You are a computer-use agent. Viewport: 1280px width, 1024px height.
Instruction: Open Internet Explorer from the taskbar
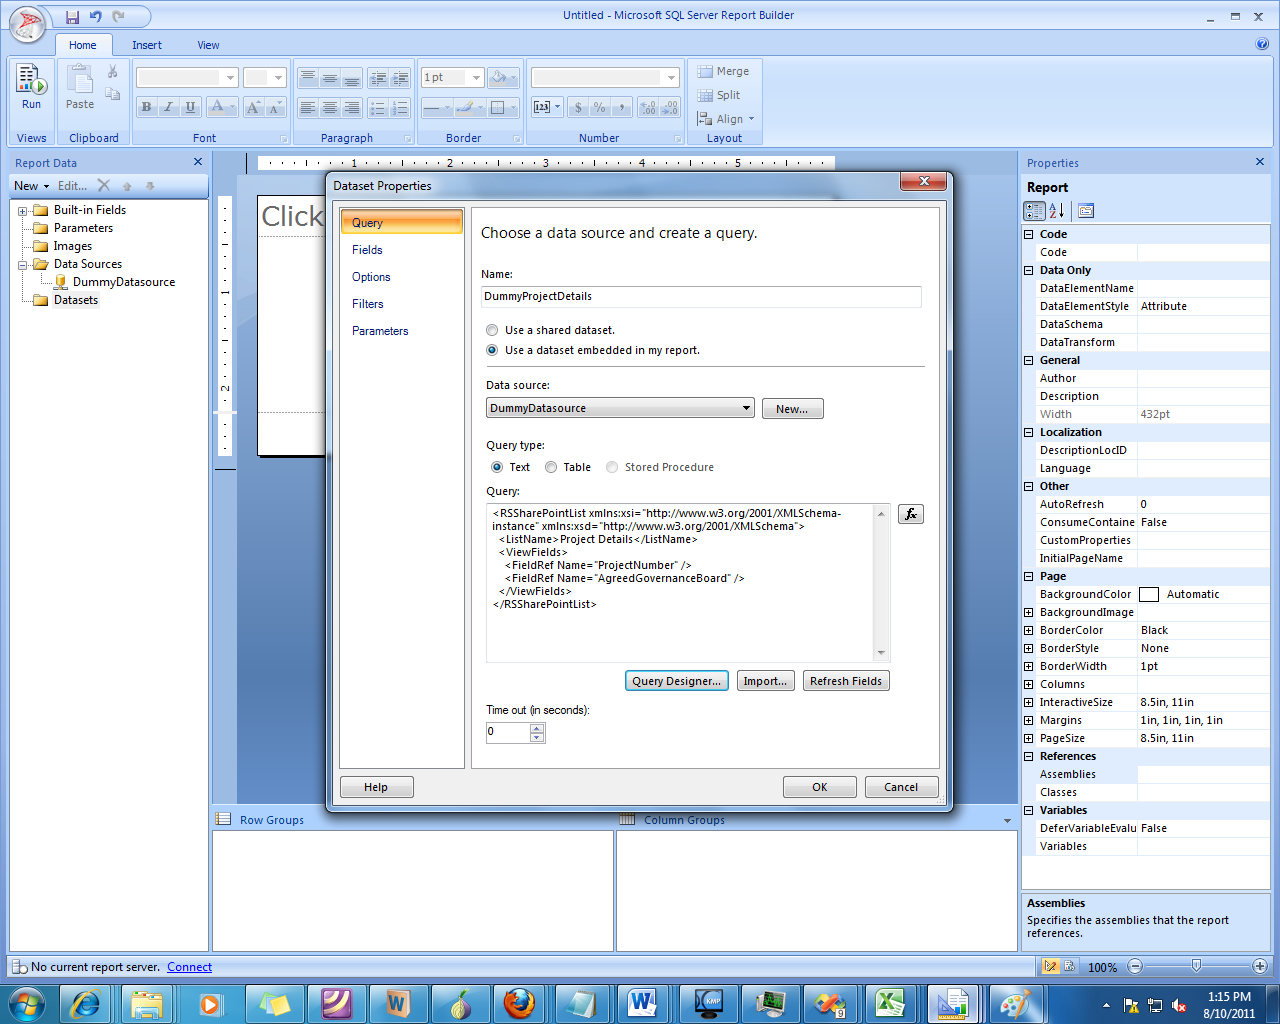(86, 1003)
